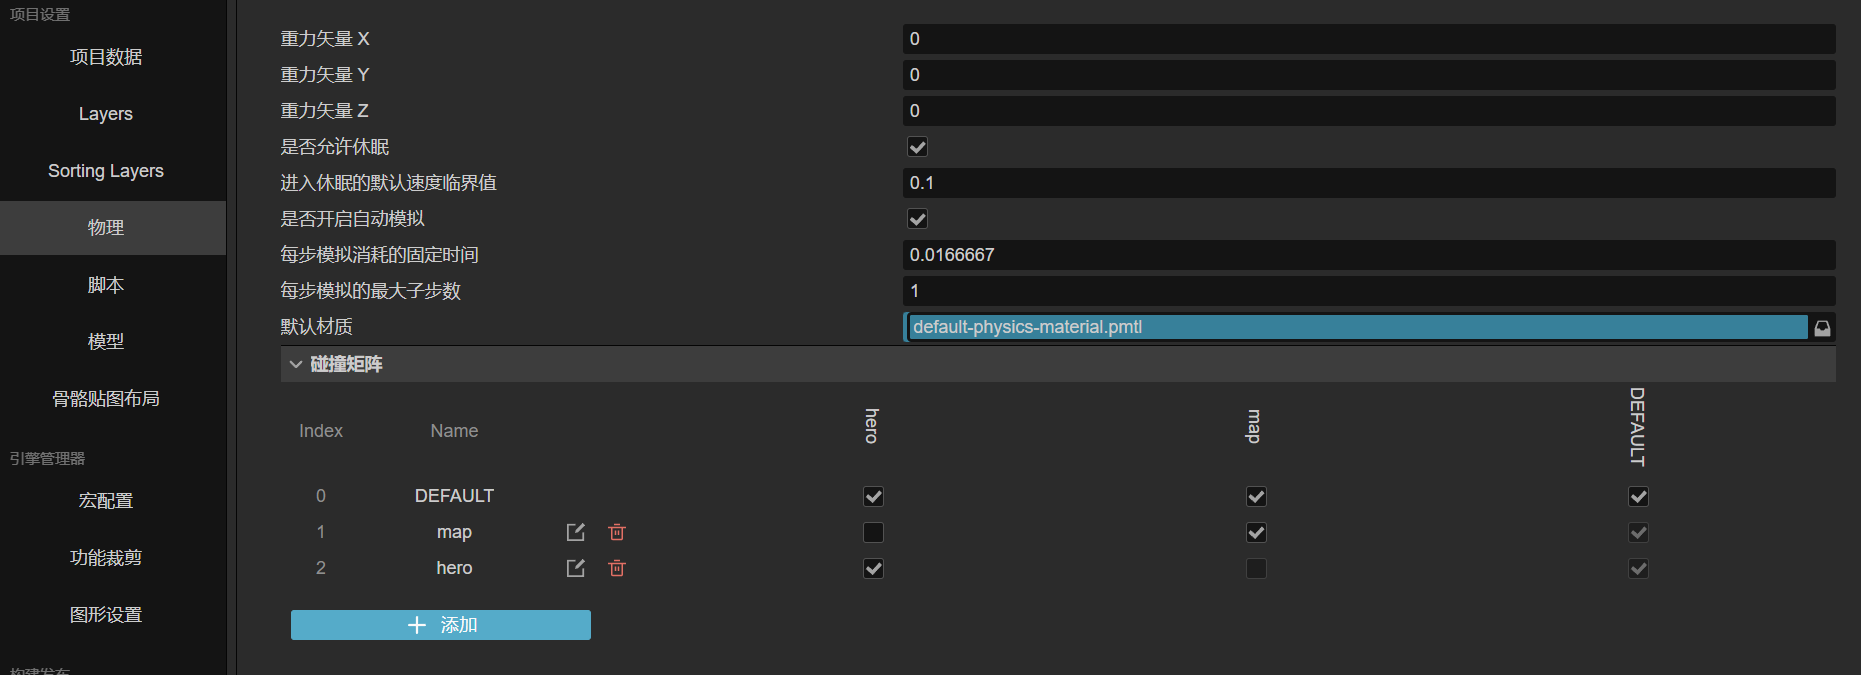Click the edit icon for hero row
The height and width of the screenshot is (675, 1861).
coord(576,568)
